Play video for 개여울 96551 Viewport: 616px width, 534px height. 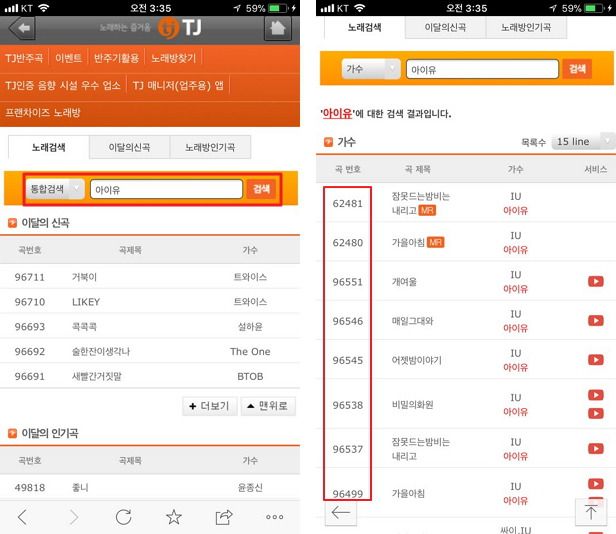click(x=596, y=281)
